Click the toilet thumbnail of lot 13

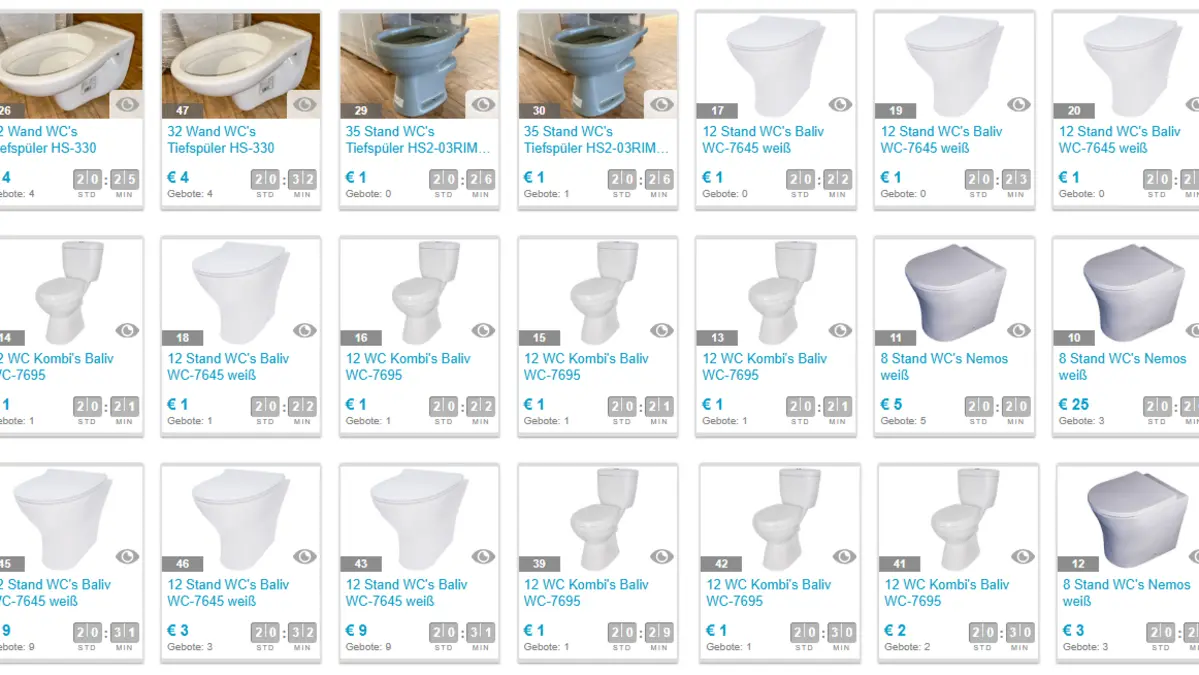pyautogui.click(x=775, y=291)
